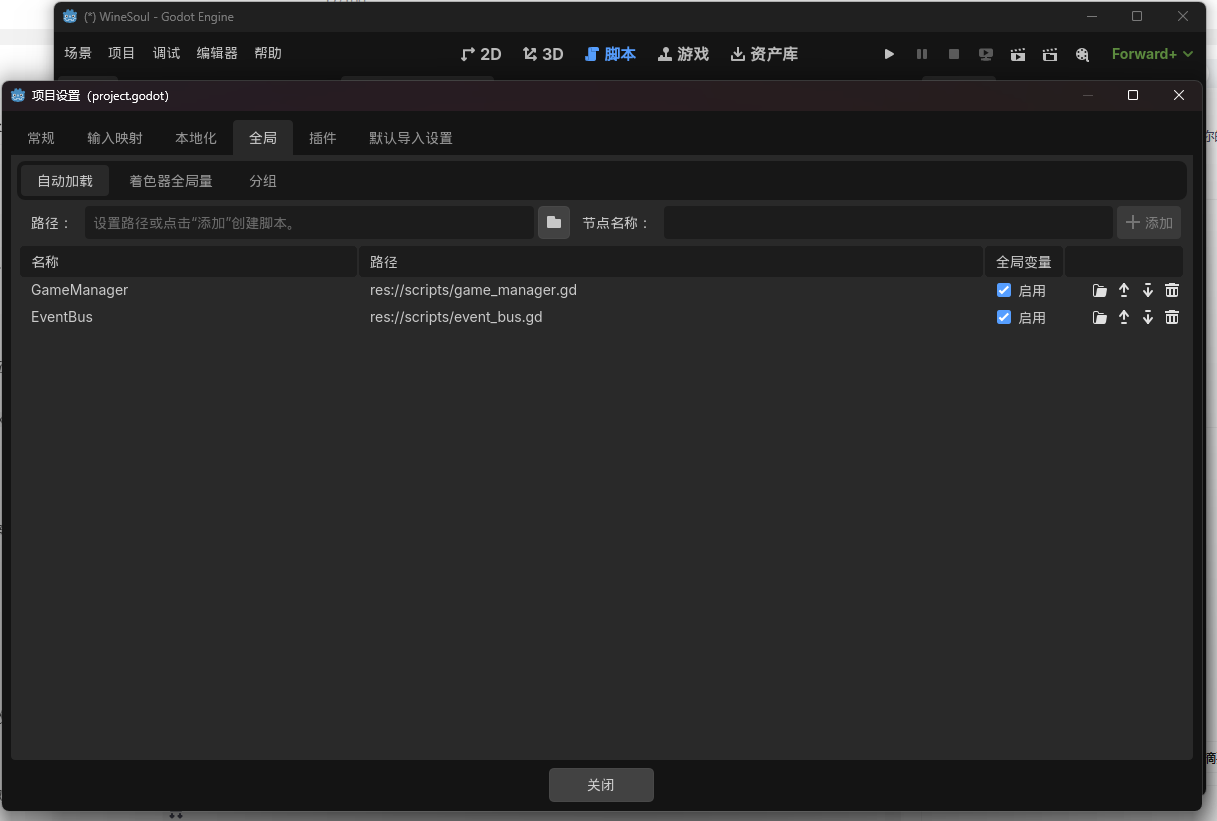Uncheck 启用 global variable for GameManager

[1004, 291]
